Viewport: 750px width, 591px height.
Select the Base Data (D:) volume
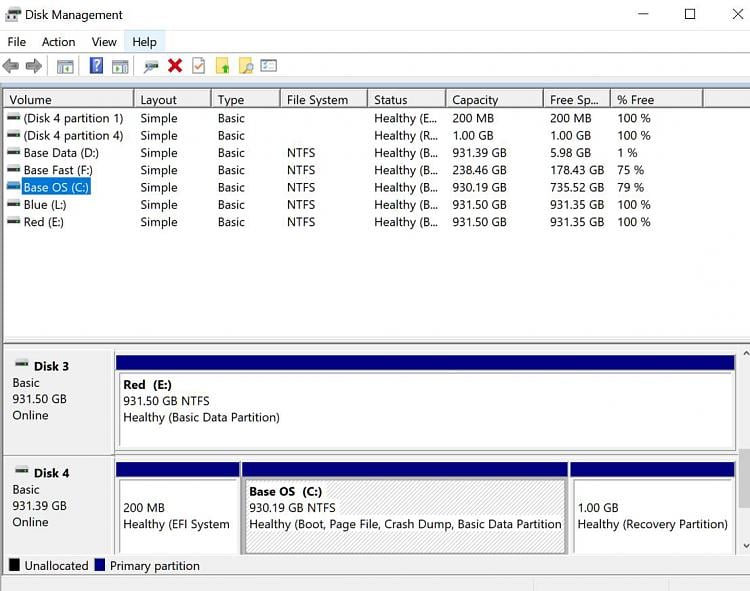tap(61, 153)
